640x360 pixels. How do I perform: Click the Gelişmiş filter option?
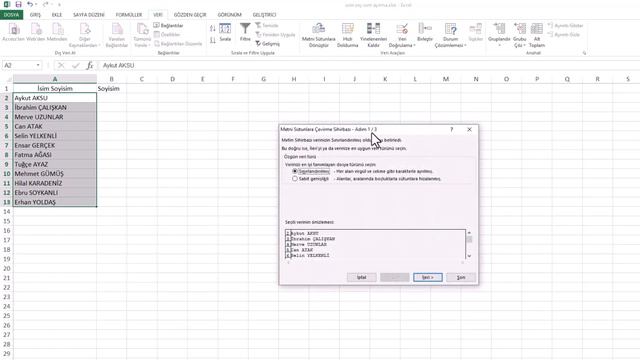268,44
